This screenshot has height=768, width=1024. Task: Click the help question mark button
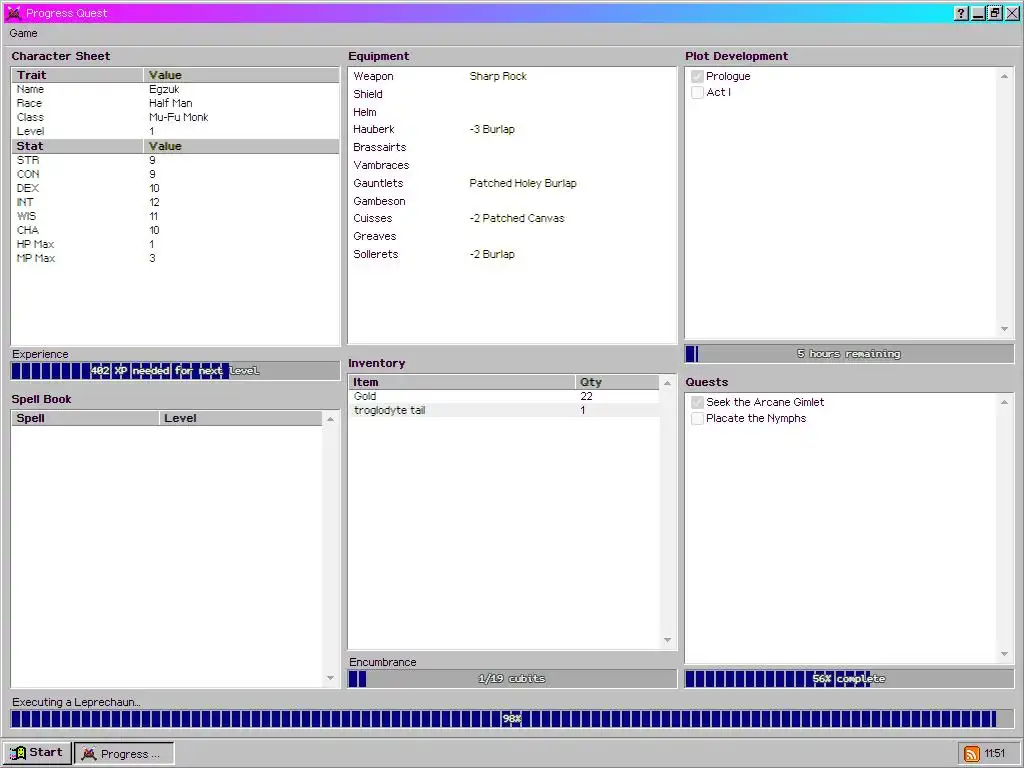pyautogui.click(x=961, y=13)
